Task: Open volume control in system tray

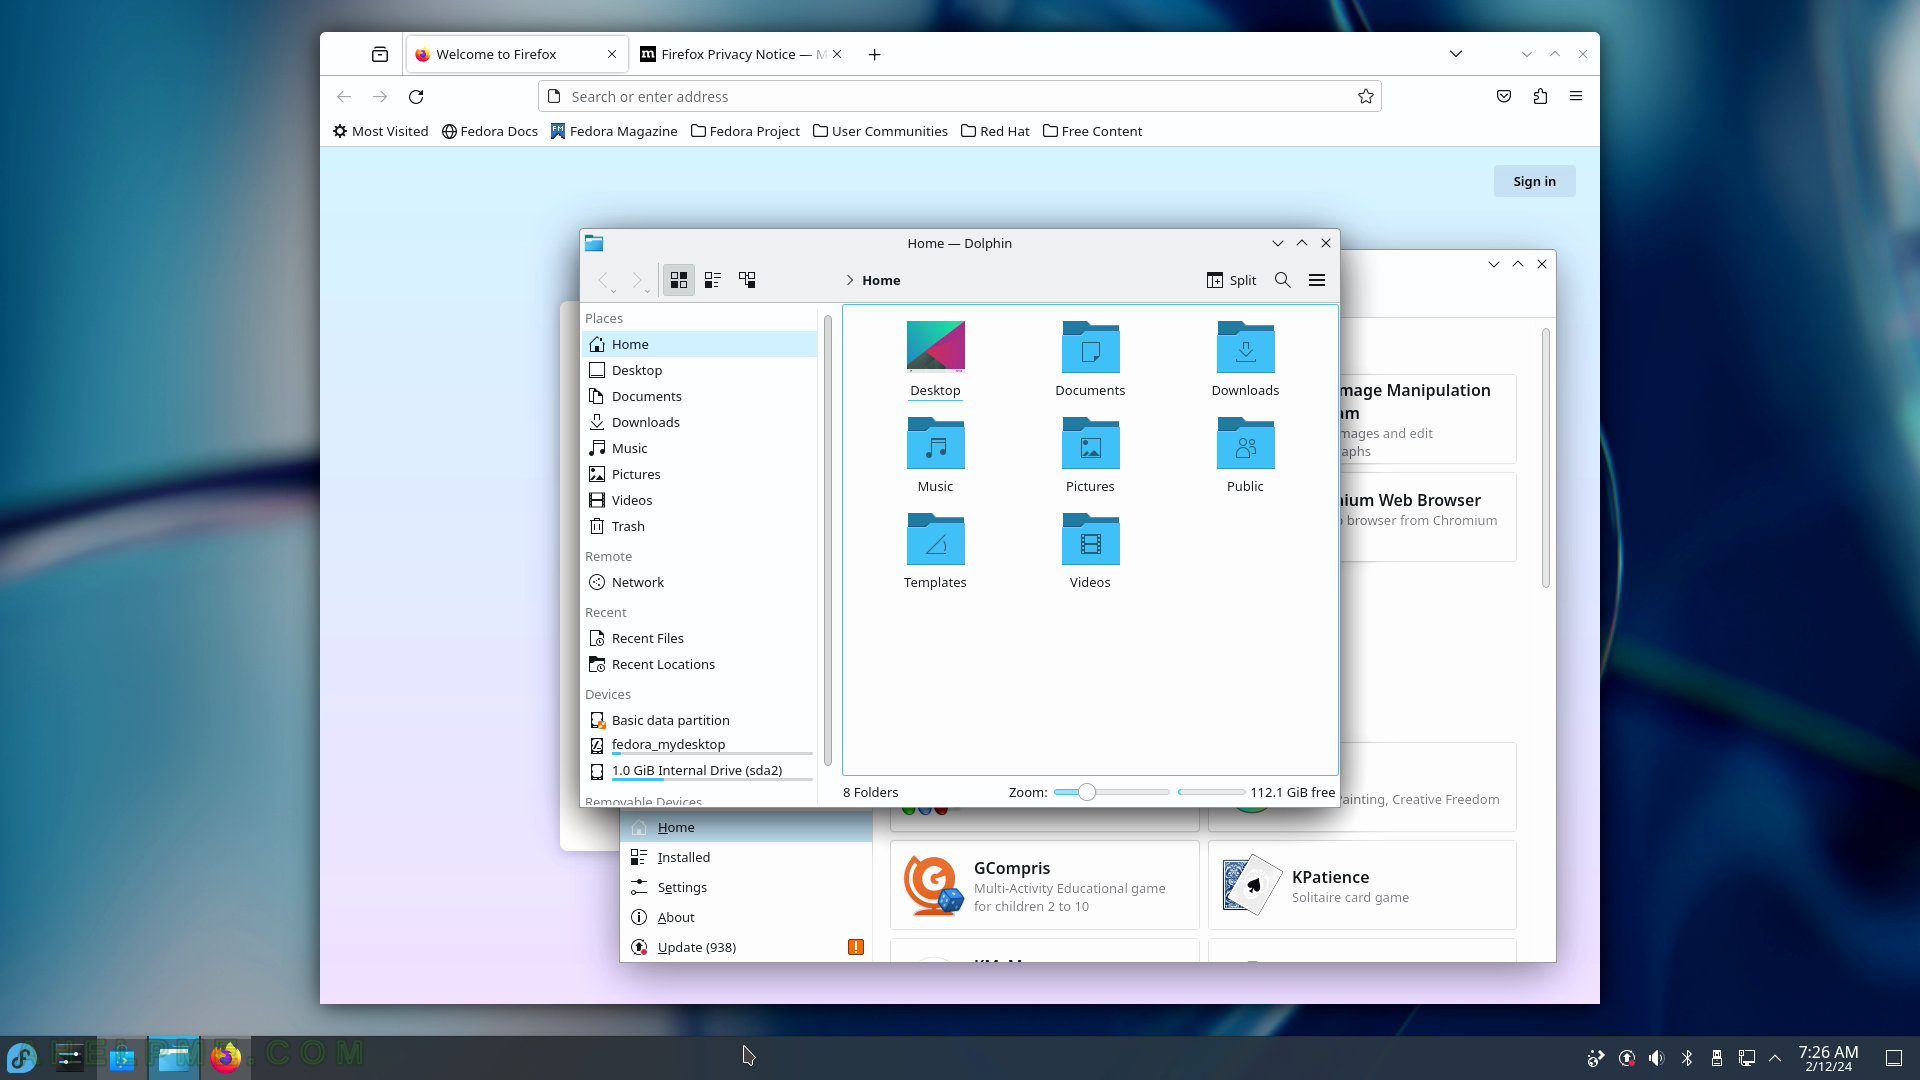Action: pyautogui.click(x=1656, y=1058)
